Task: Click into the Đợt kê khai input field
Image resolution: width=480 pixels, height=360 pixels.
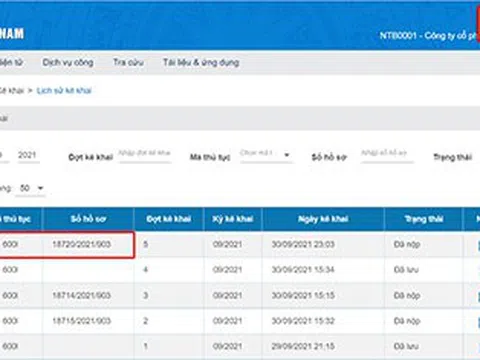Action: click(x=145, y=155)
